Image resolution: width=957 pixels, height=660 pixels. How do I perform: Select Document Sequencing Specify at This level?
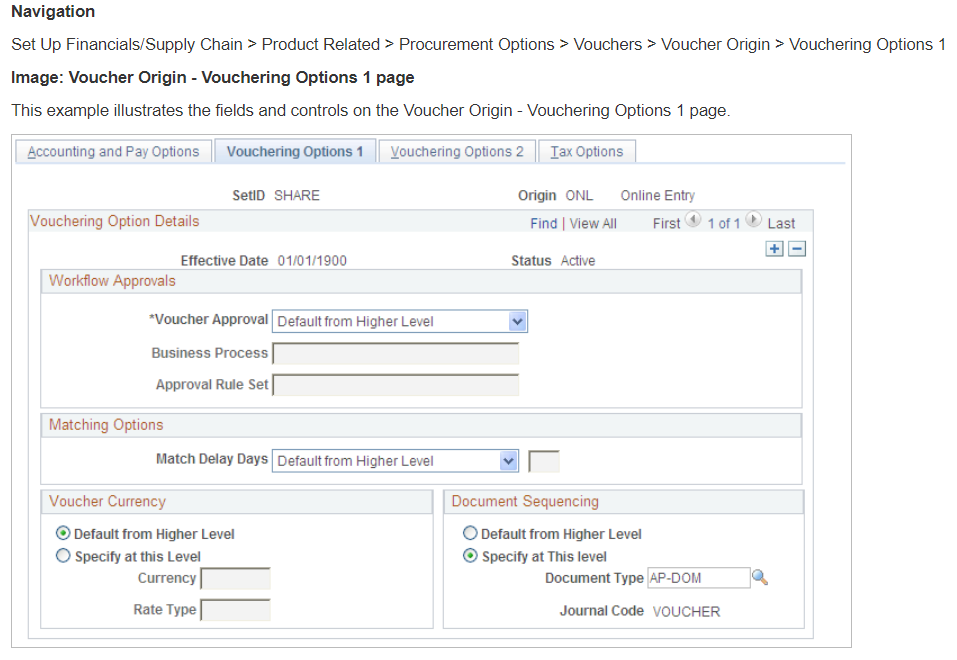[x=470, y=556]
